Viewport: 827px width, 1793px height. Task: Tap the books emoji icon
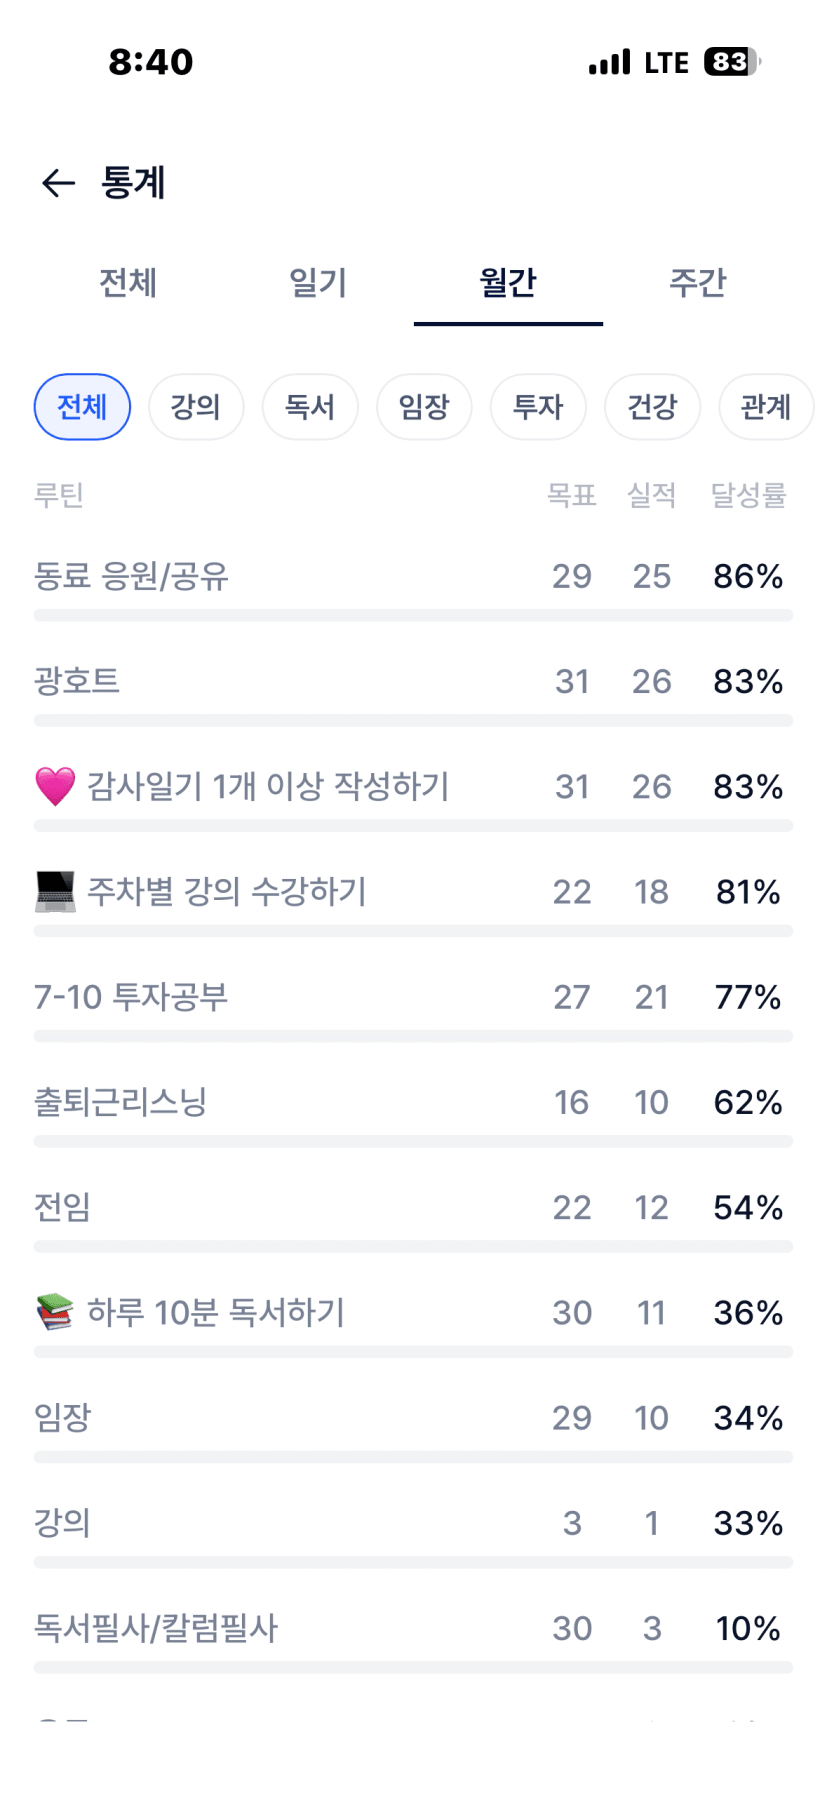[55, 1312]
